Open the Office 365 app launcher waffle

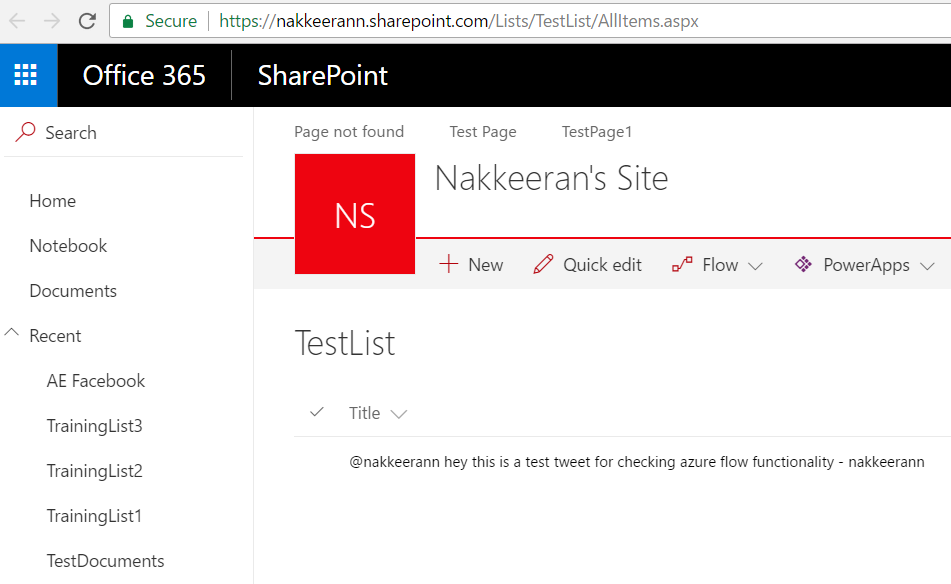pyautogui.click(x=26, y=75)
